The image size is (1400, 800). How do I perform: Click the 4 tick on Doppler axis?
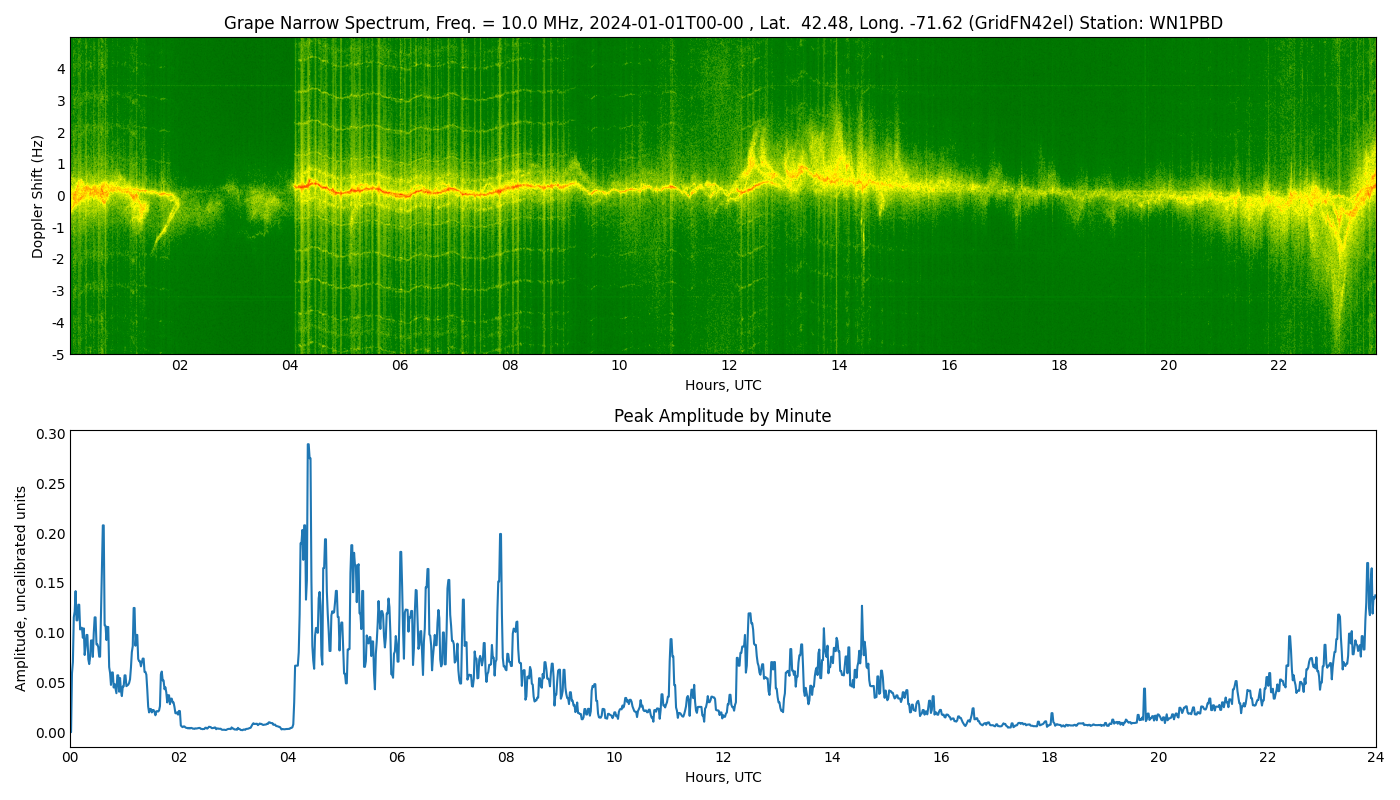click(x=61, y=69)
